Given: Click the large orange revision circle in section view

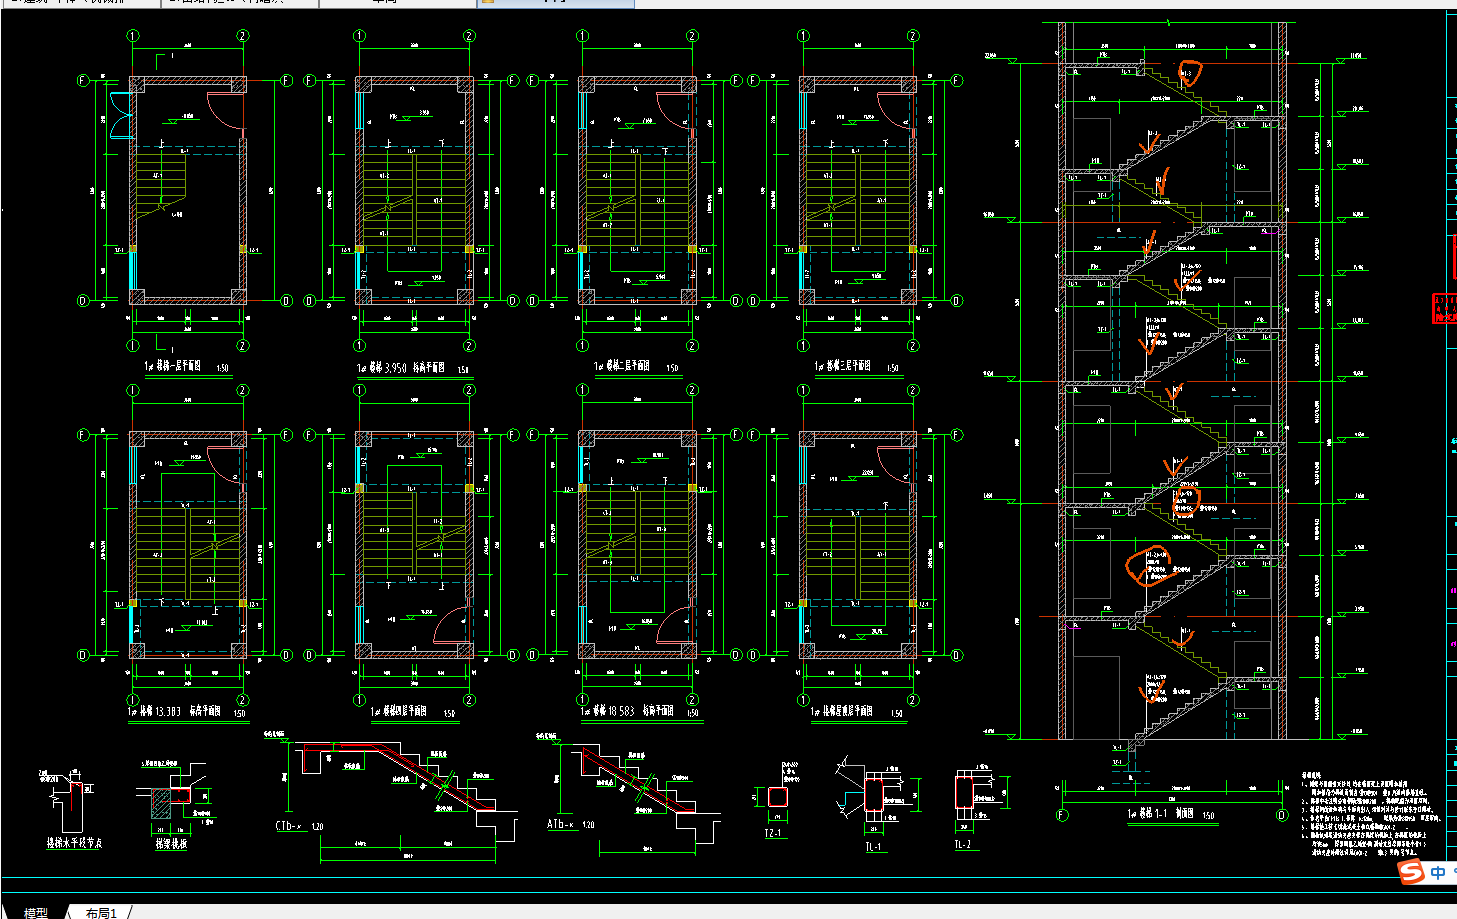Looking at the screenshot, I should [1150, 566].
